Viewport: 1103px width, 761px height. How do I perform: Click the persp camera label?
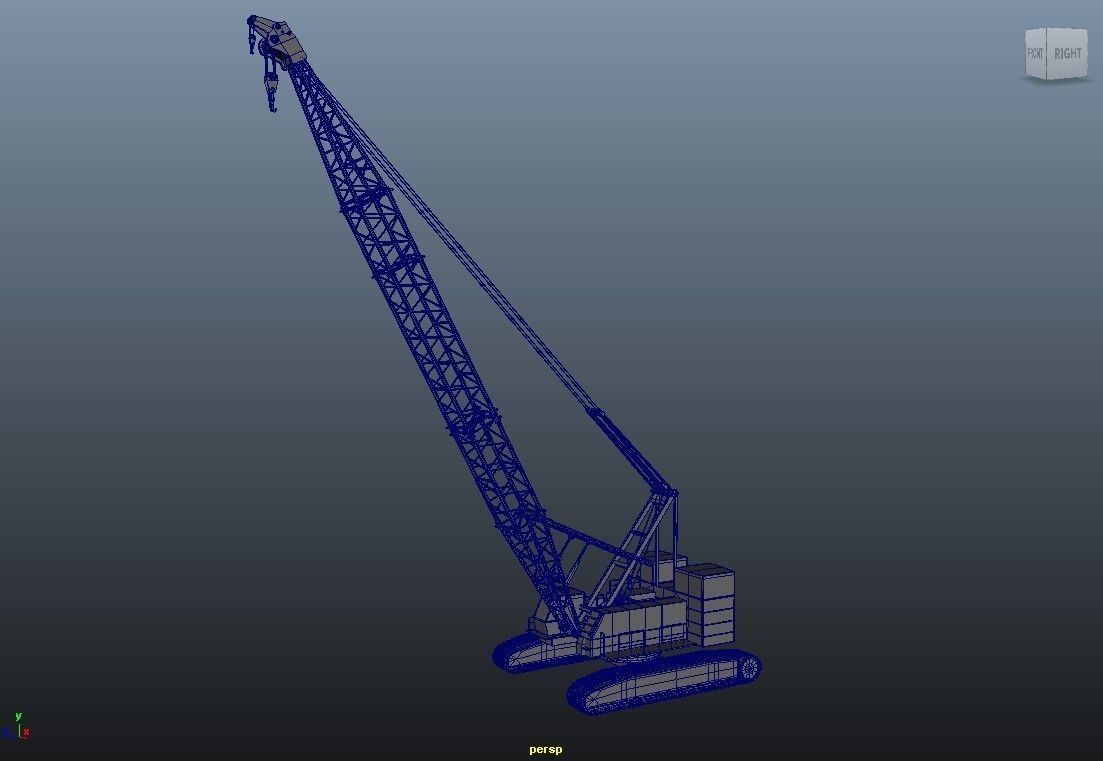pyautogui.click(x=546, y=749)
